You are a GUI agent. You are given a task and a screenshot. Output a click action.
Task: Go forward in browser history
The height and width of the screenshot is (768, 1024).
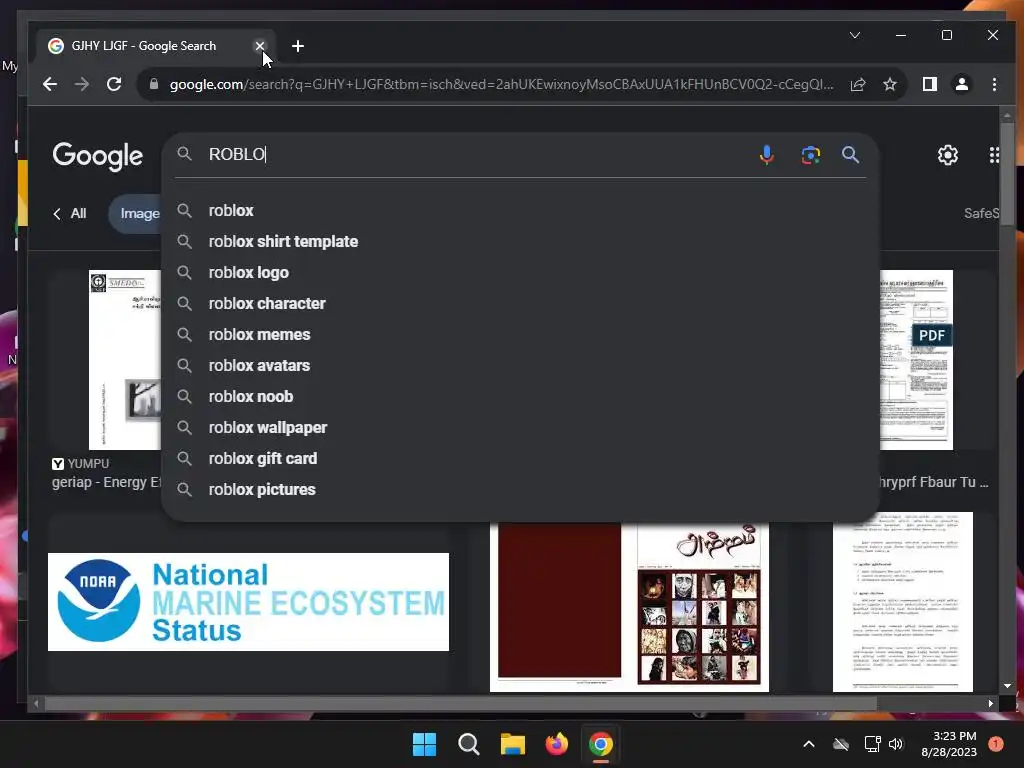click(82, 84)
